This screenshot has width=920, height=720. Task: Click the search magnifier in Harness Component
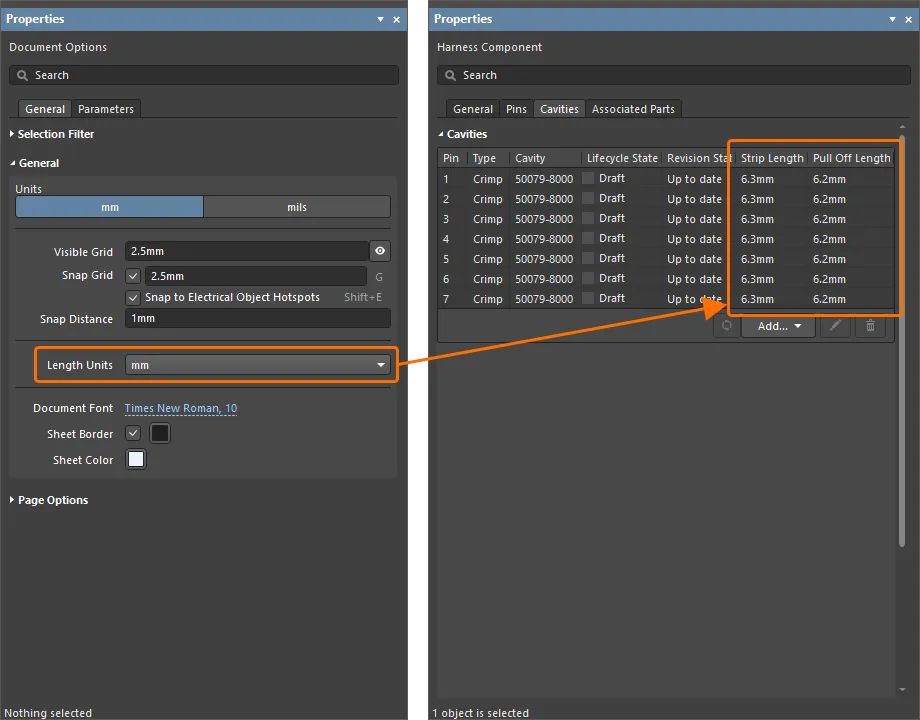click(451, 75)
